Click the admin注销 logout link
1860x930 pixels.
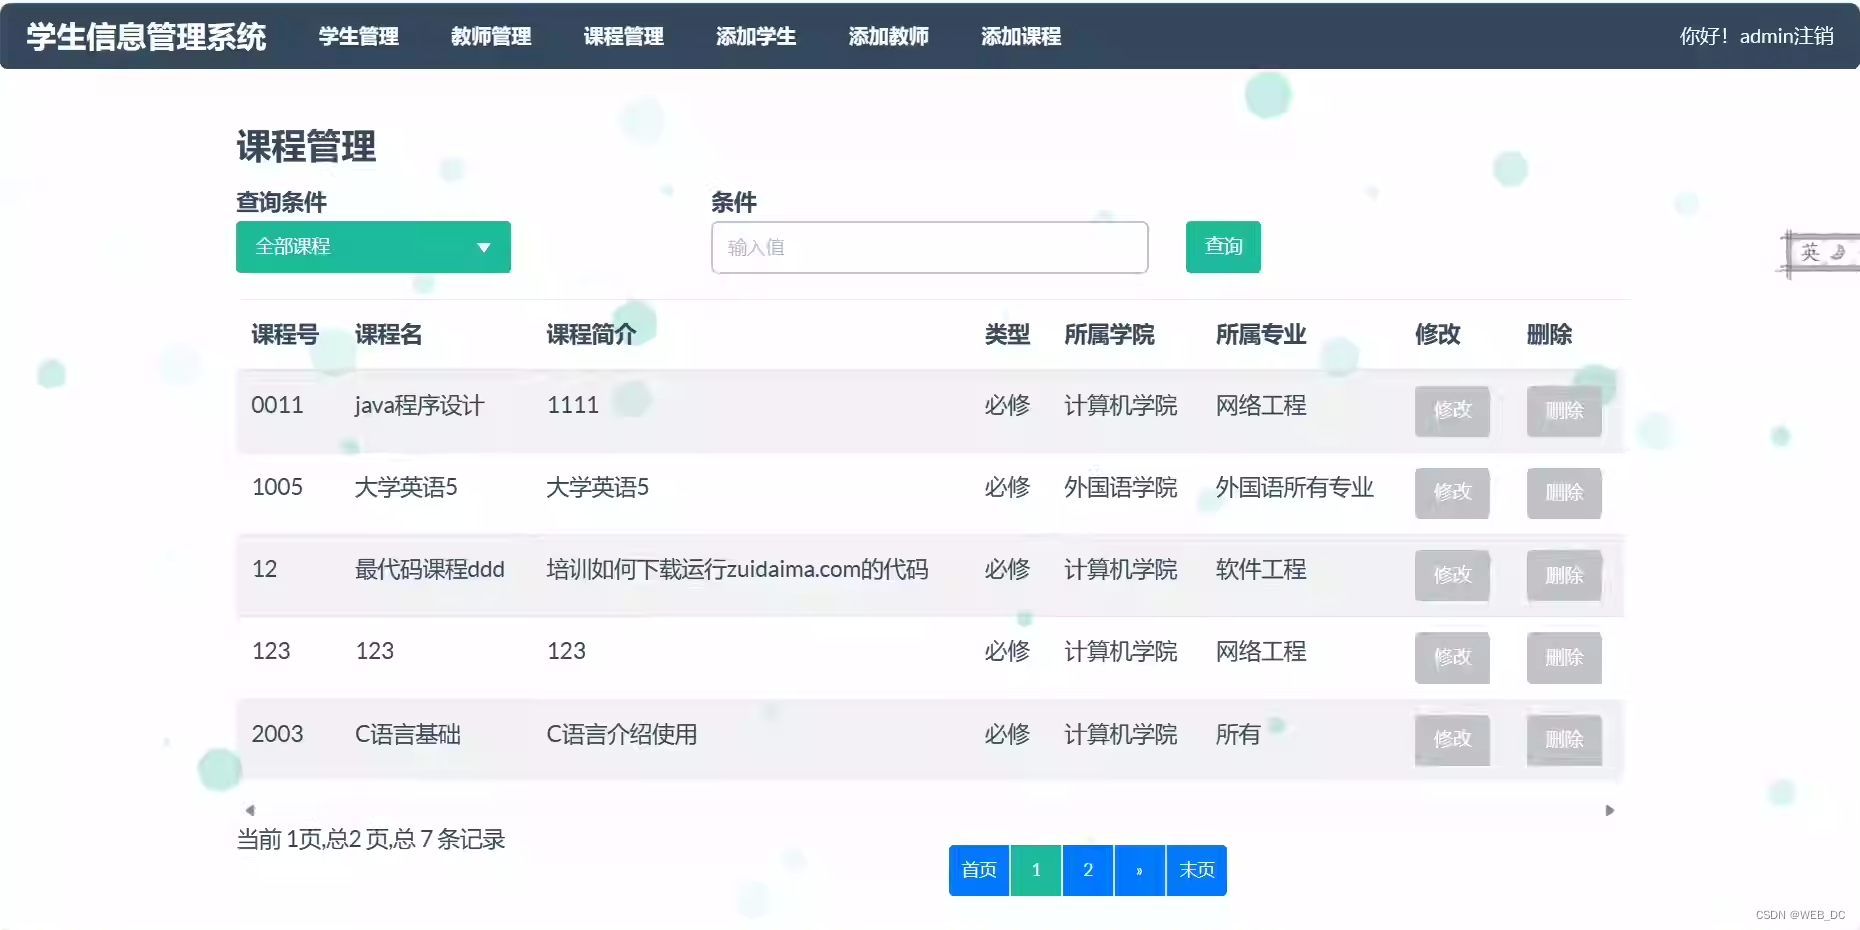tap(1786, 36)
